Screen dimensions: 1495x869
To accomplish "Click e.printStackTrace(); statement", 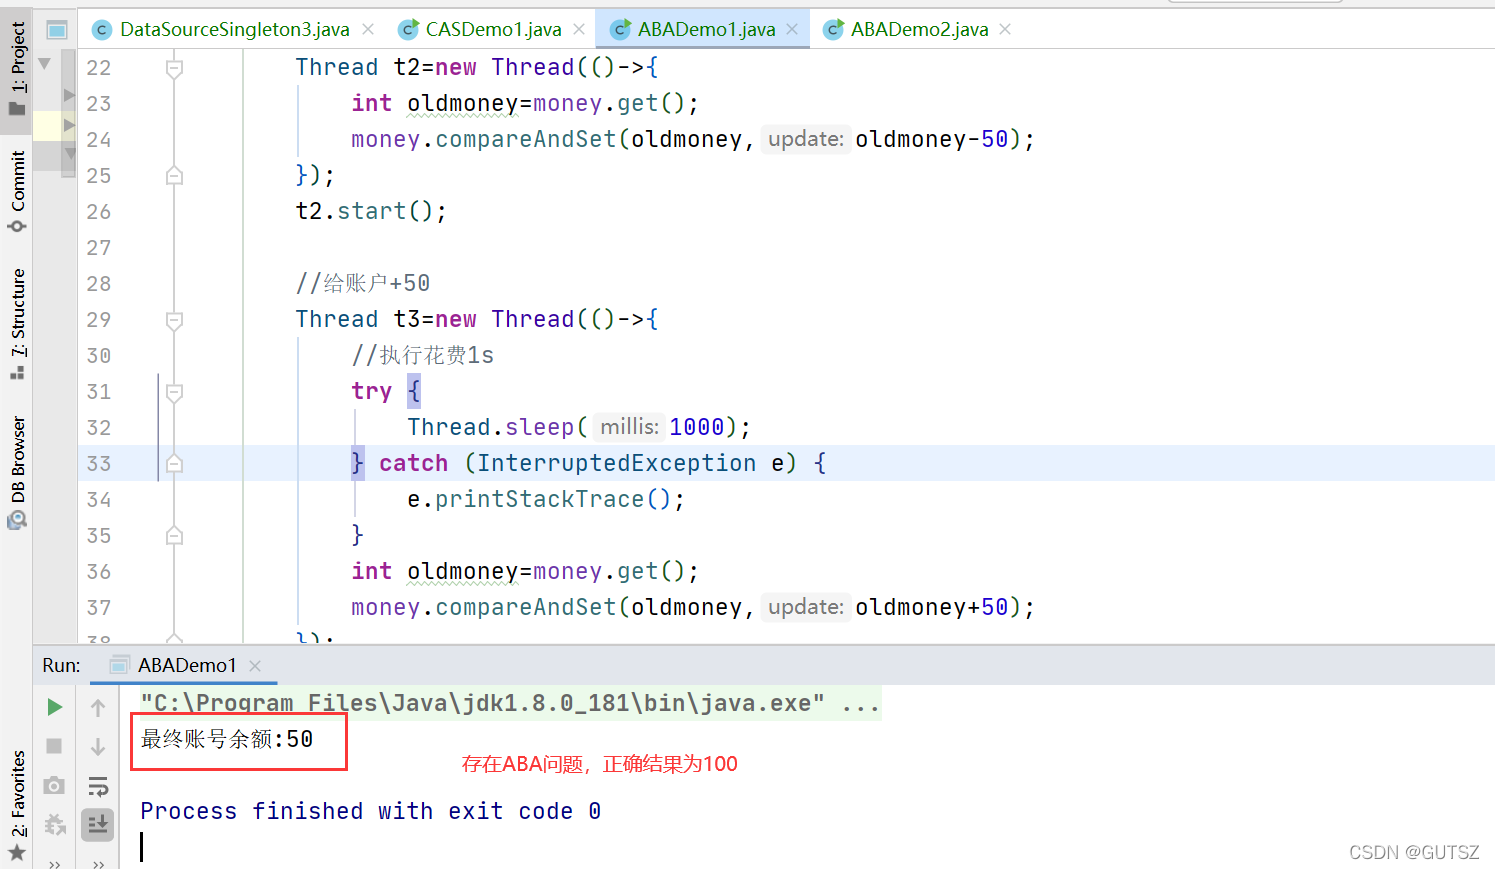I will [x=546, y=500].
